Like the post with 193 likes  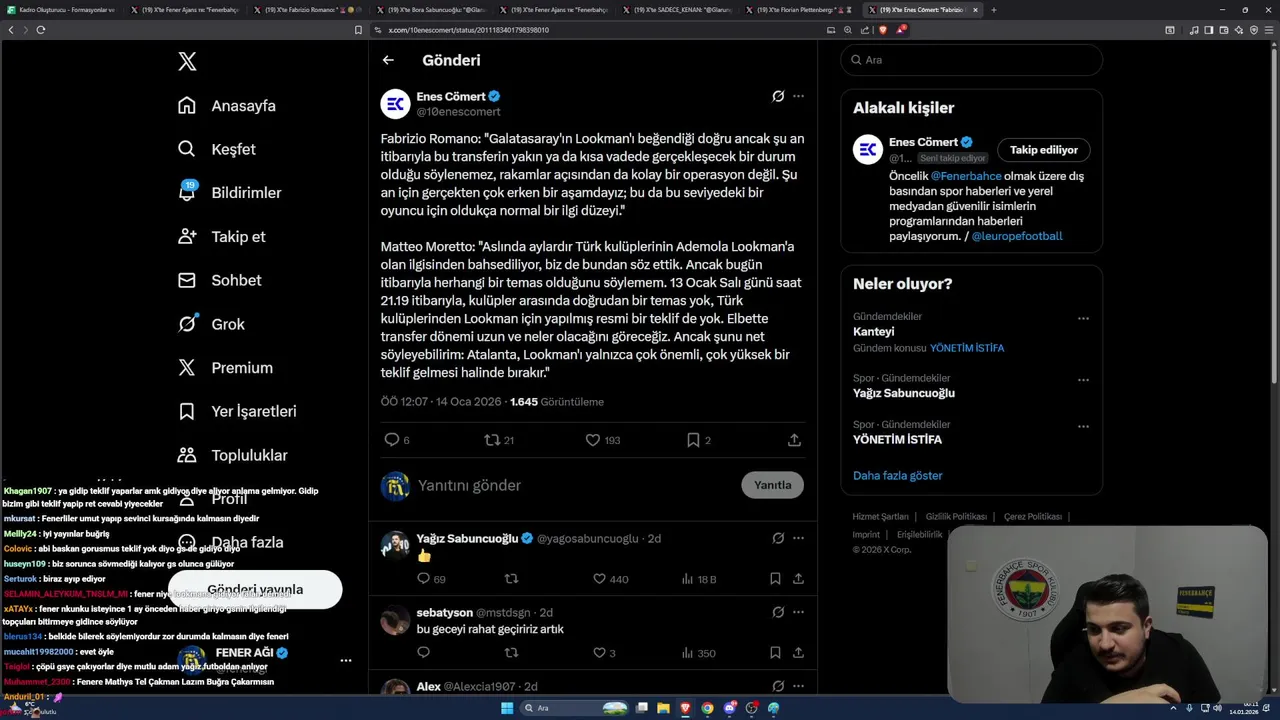pos(592,440)
